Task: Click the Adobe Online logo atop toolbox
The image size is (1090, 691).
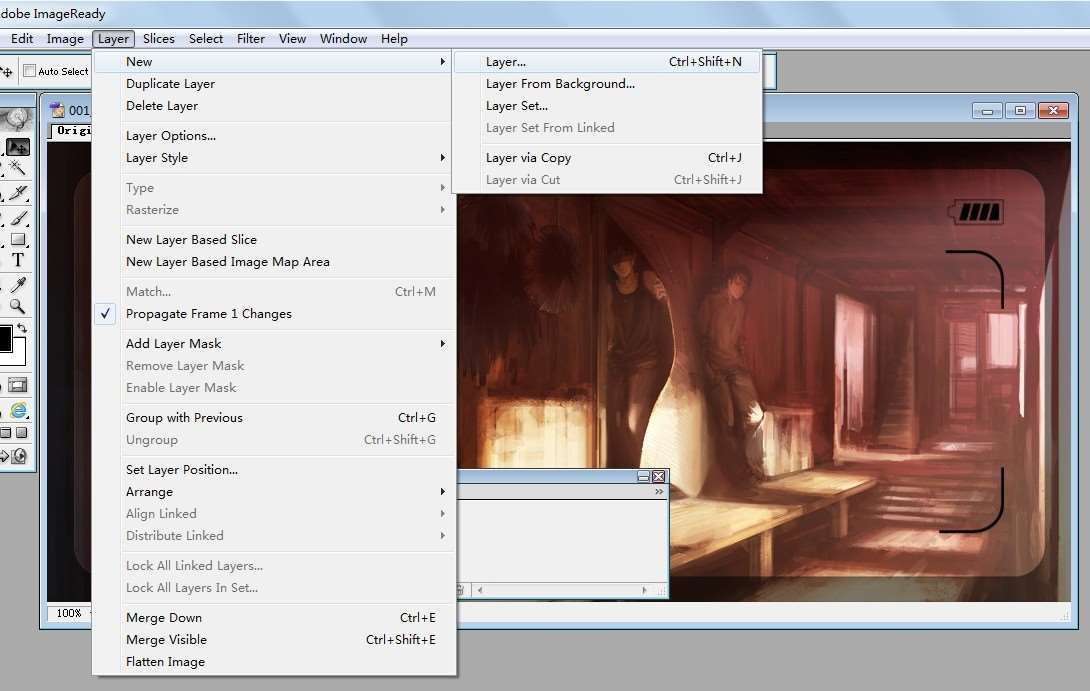Action: click(x=17, y=120)
